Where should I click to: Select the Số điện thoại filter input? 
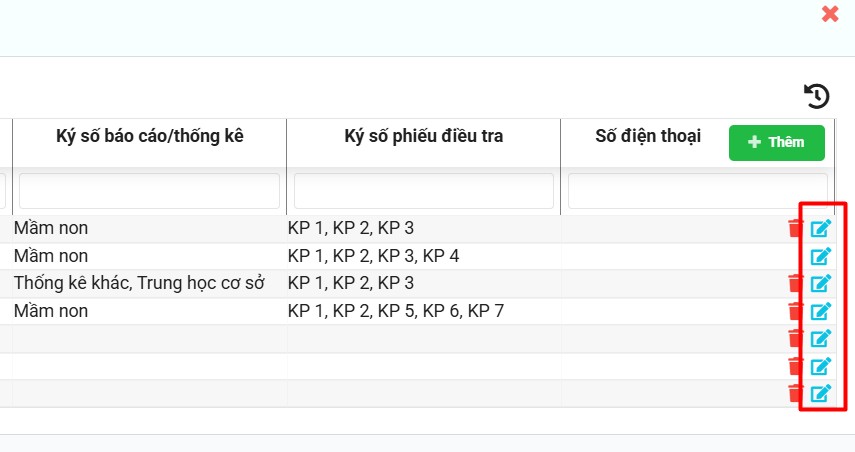click(697, 191)
